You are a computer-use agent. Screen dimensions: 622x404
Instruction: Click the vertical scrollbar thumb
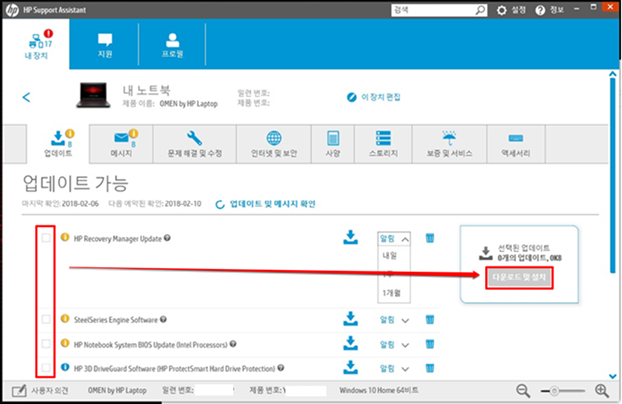click(612, 176)
